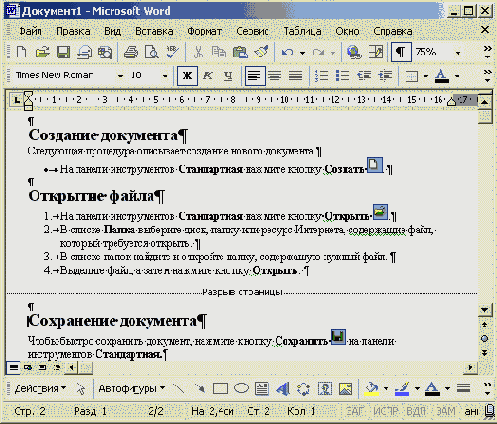Open Действия menu on drawing toolbar
Image resolution: width=497 pixels, height=424 pixels.
pos(40,389)
